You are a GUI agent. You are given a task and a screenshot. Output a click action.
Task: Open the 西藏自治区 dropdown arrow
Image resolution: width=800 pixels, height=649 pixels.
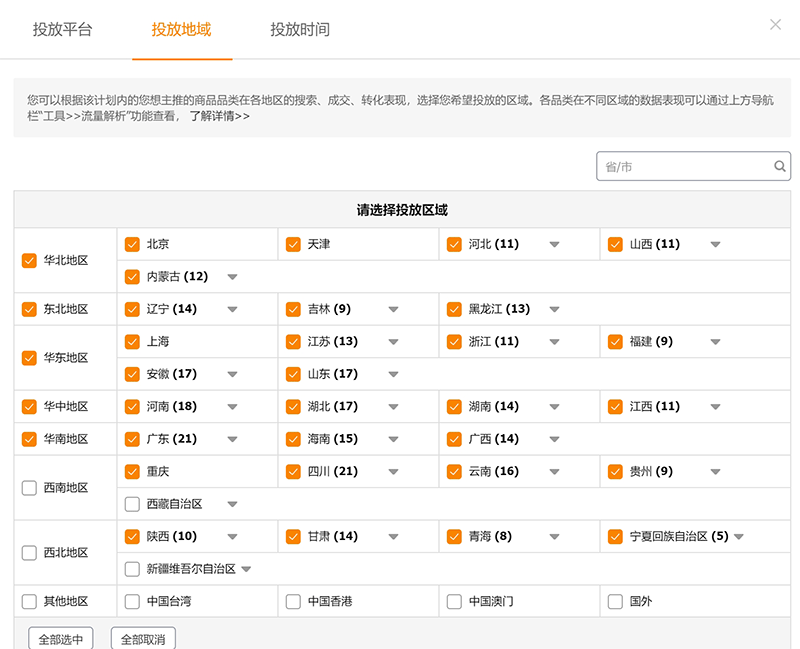[x=232, y=504]
